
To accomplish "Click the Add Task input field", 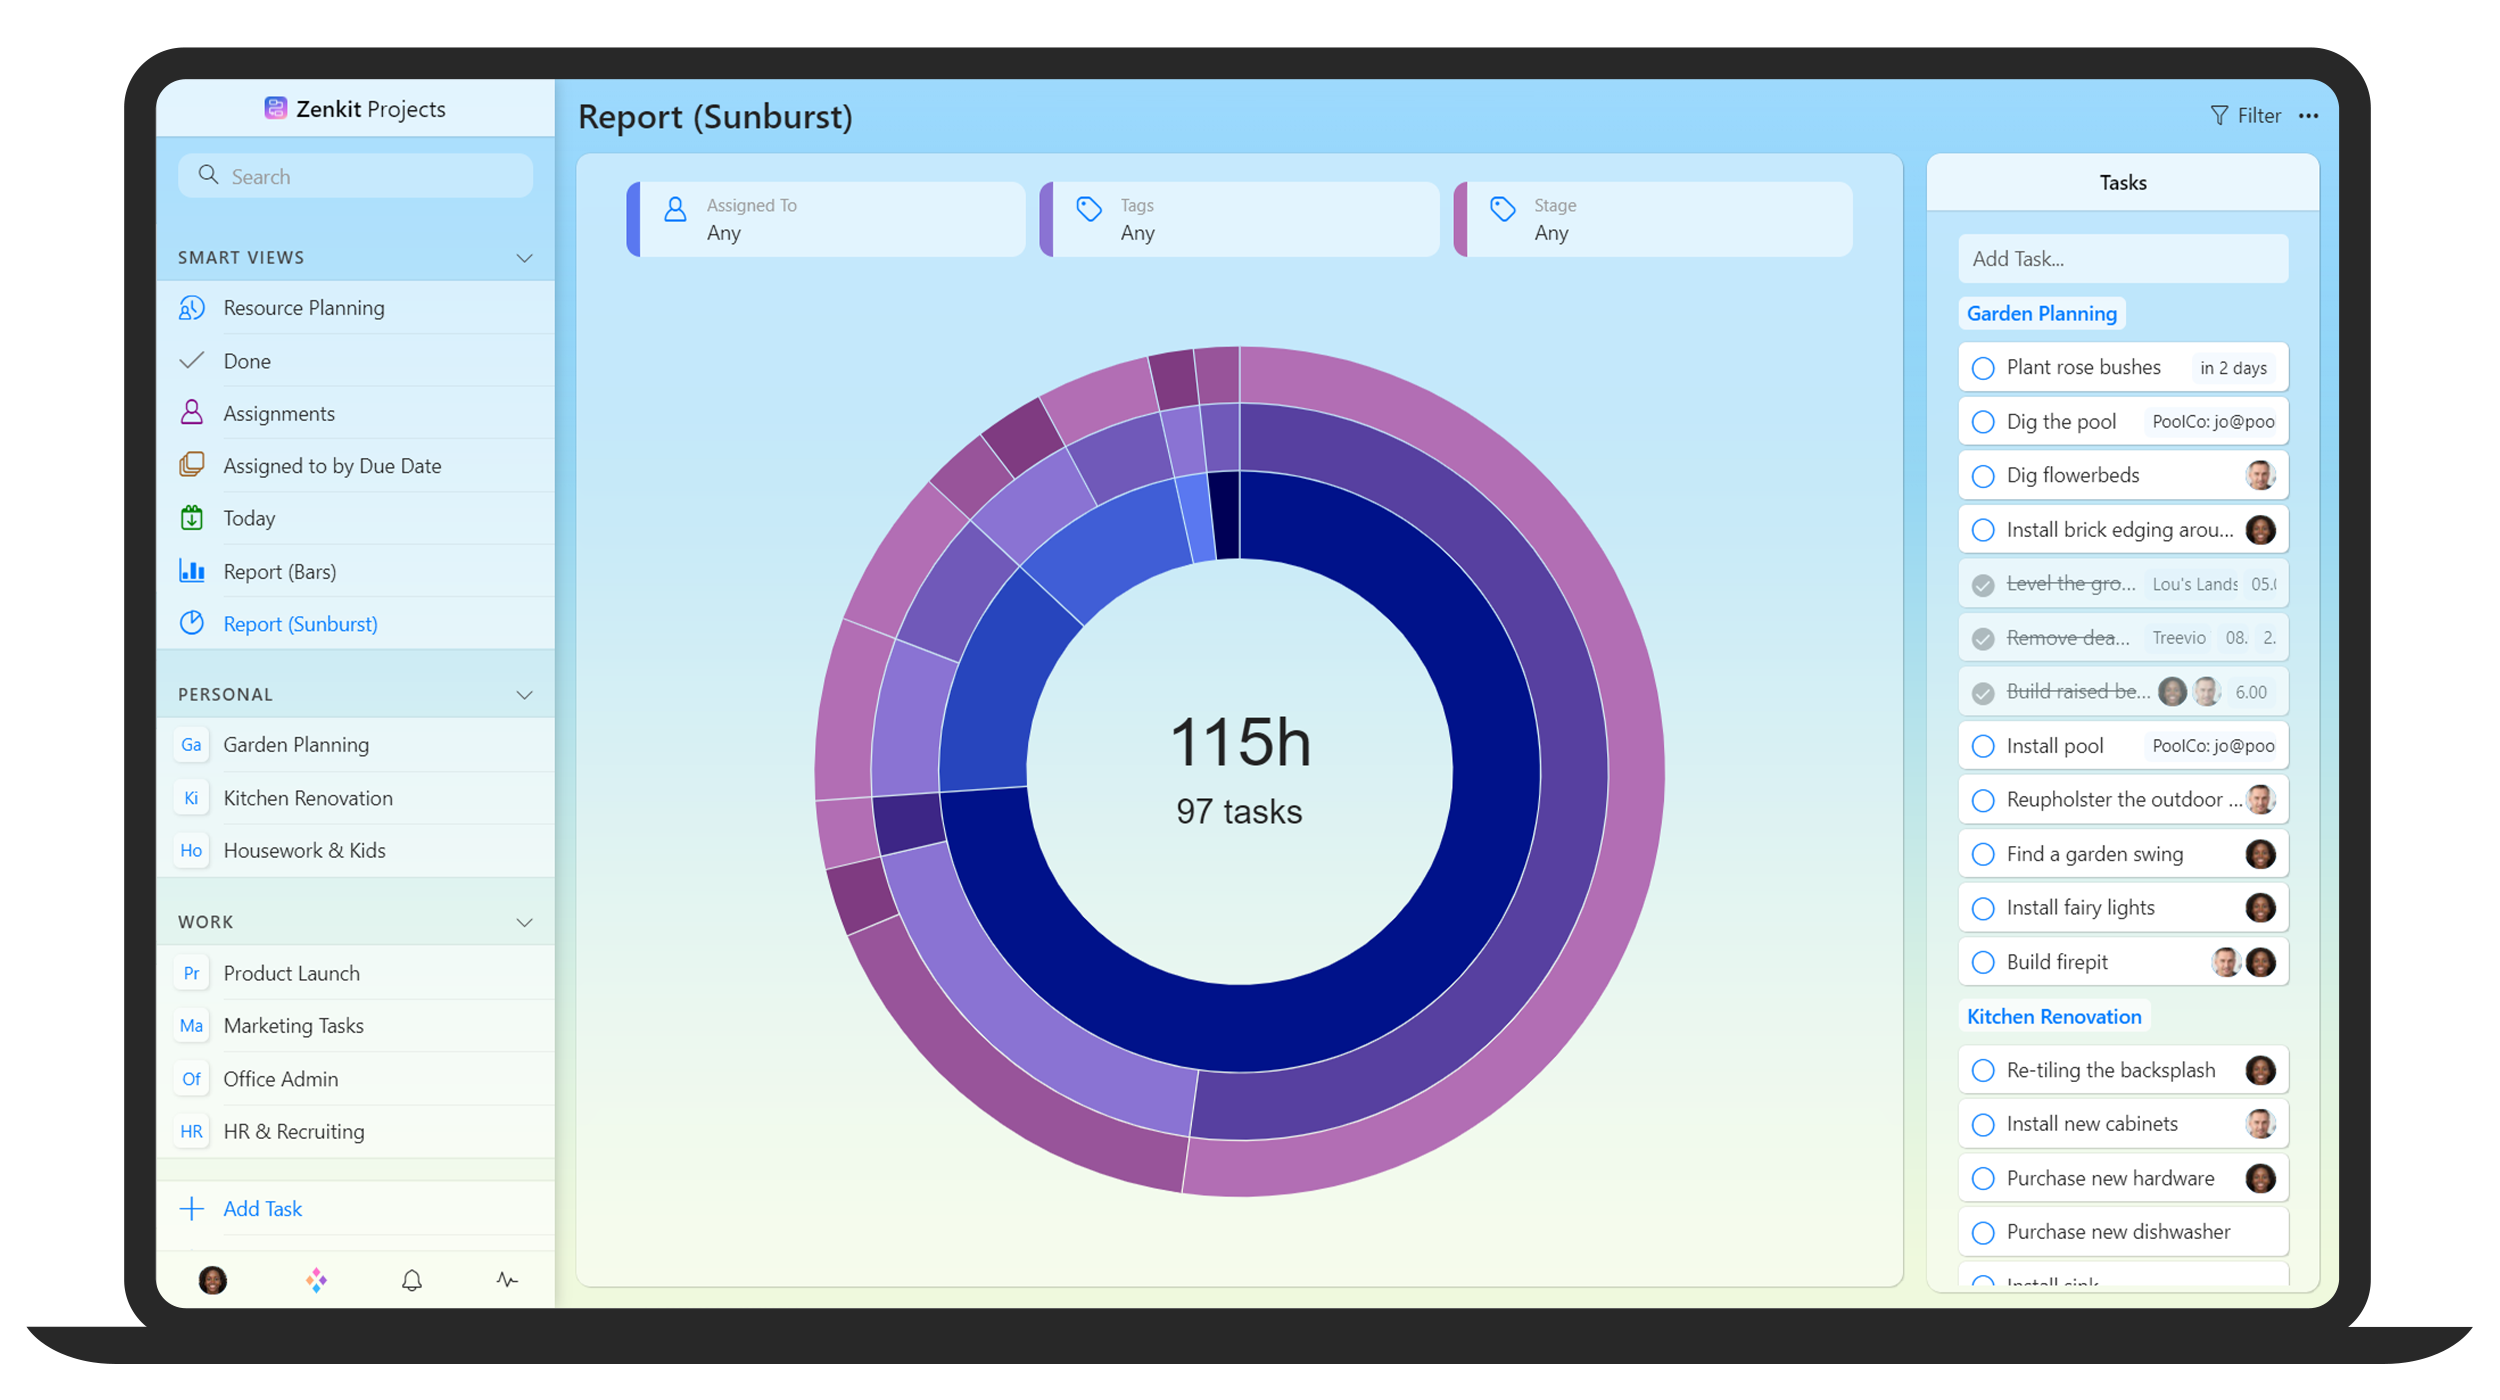I will pyautogui.click(x=2122, y=259).
